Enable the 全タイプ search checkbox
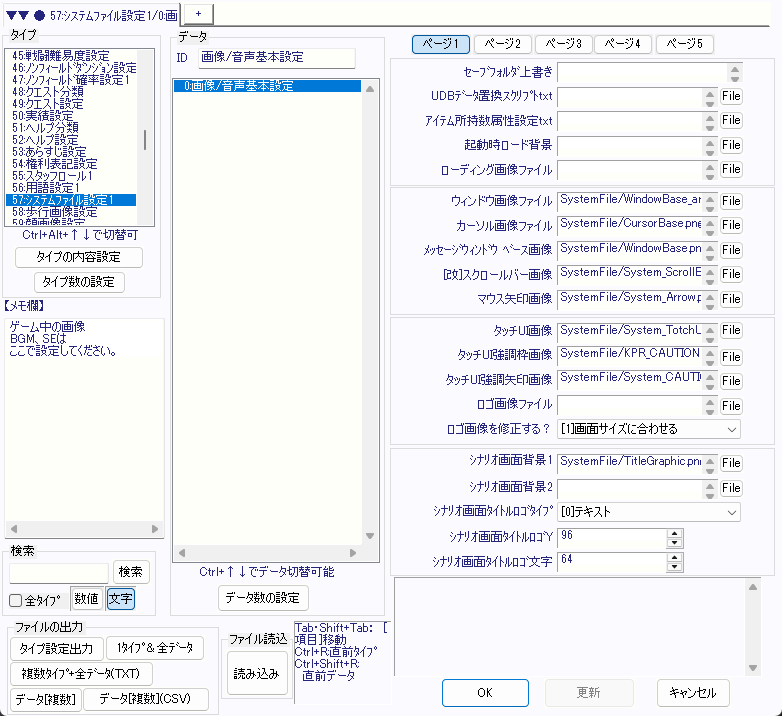Viewport: 782px width, 716px height. coord(16,601)
